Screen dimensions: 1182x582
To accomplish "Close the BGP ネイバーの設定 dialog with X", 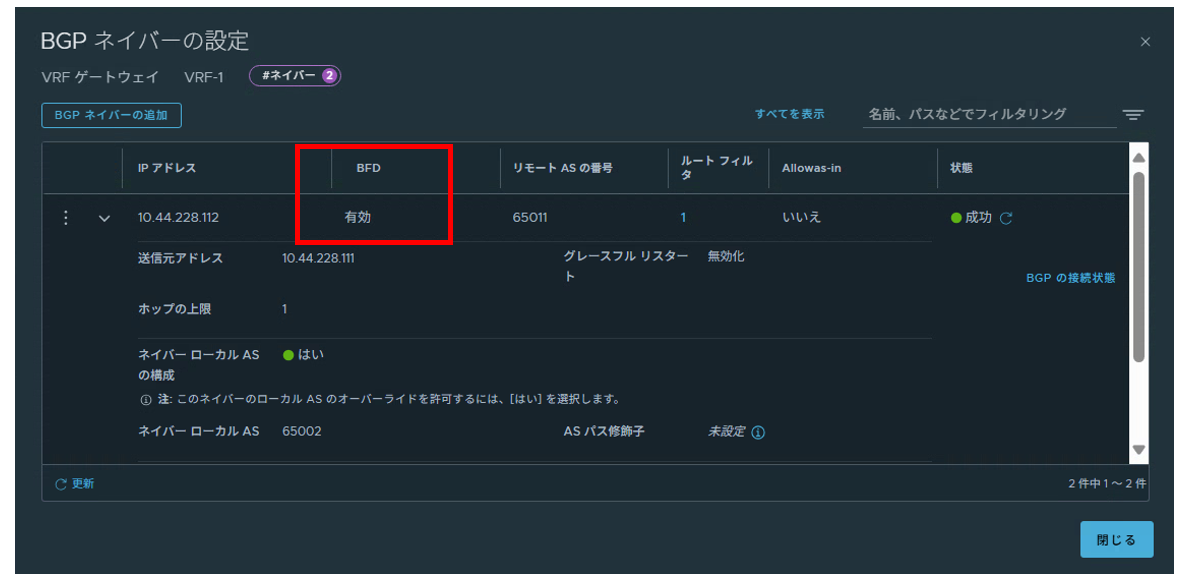I will pyautogui.click(x=1145, y=42).
